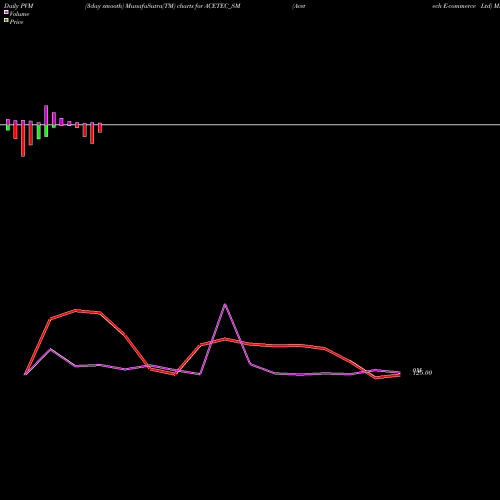Click the '125.60' price value label
This screenshot has height=500, width=500.
point(422,373)
